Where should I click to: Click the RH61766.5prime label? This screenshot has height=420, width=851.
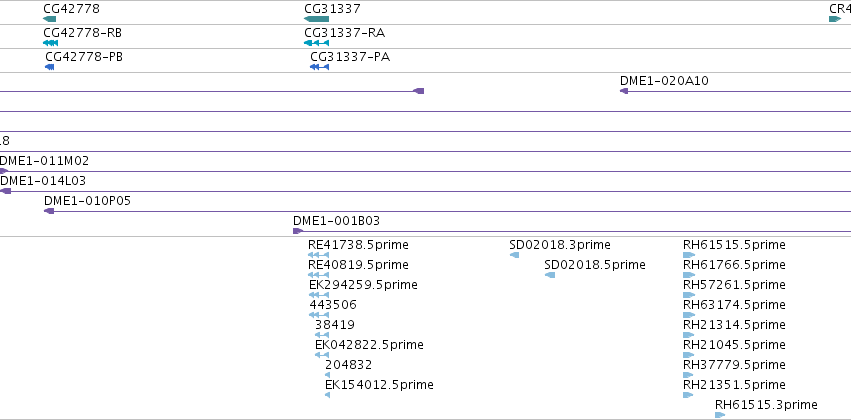pos(734,265)
